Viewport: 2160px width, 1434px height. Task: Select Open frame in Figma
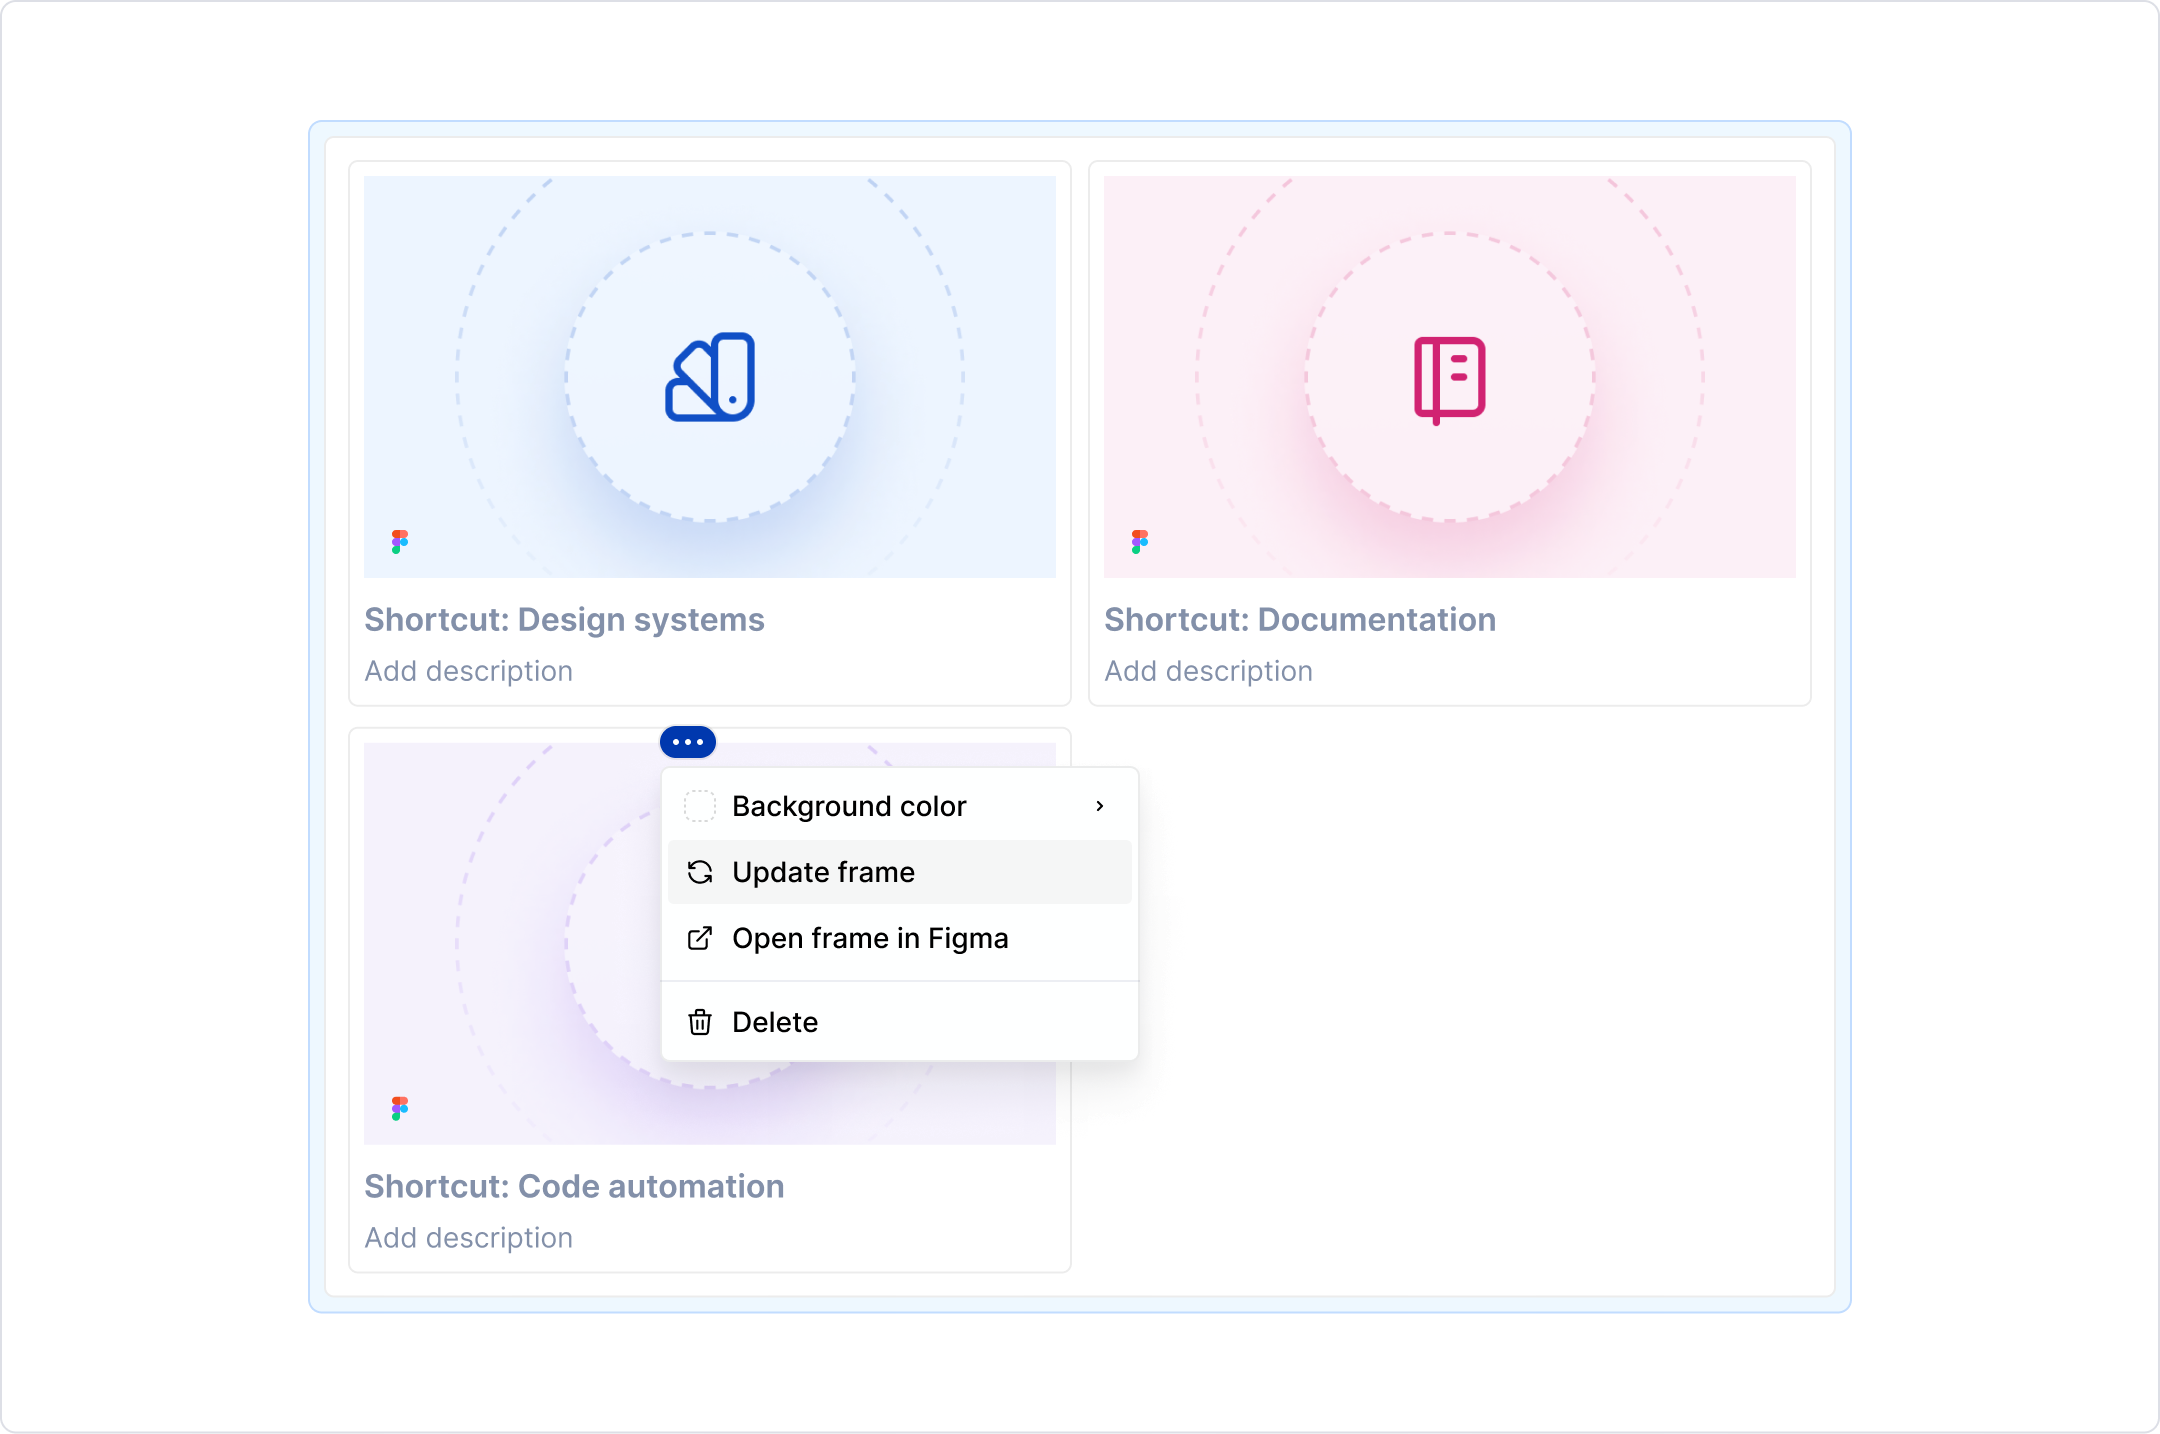(x=870, y=938)
